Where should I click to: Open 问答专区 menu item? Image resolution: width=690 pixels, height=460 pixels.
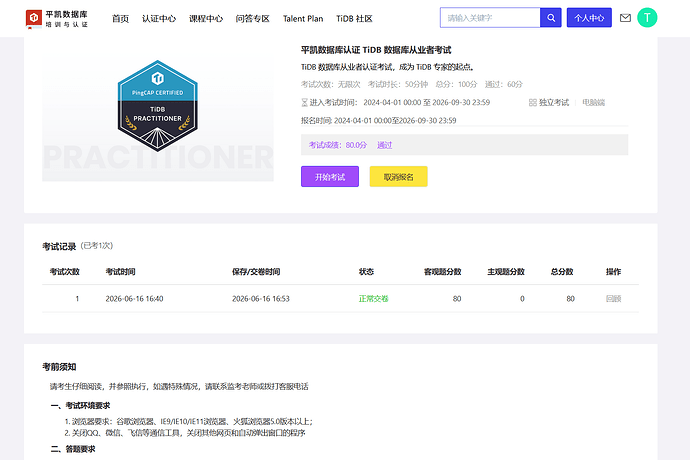pos(253,18)
